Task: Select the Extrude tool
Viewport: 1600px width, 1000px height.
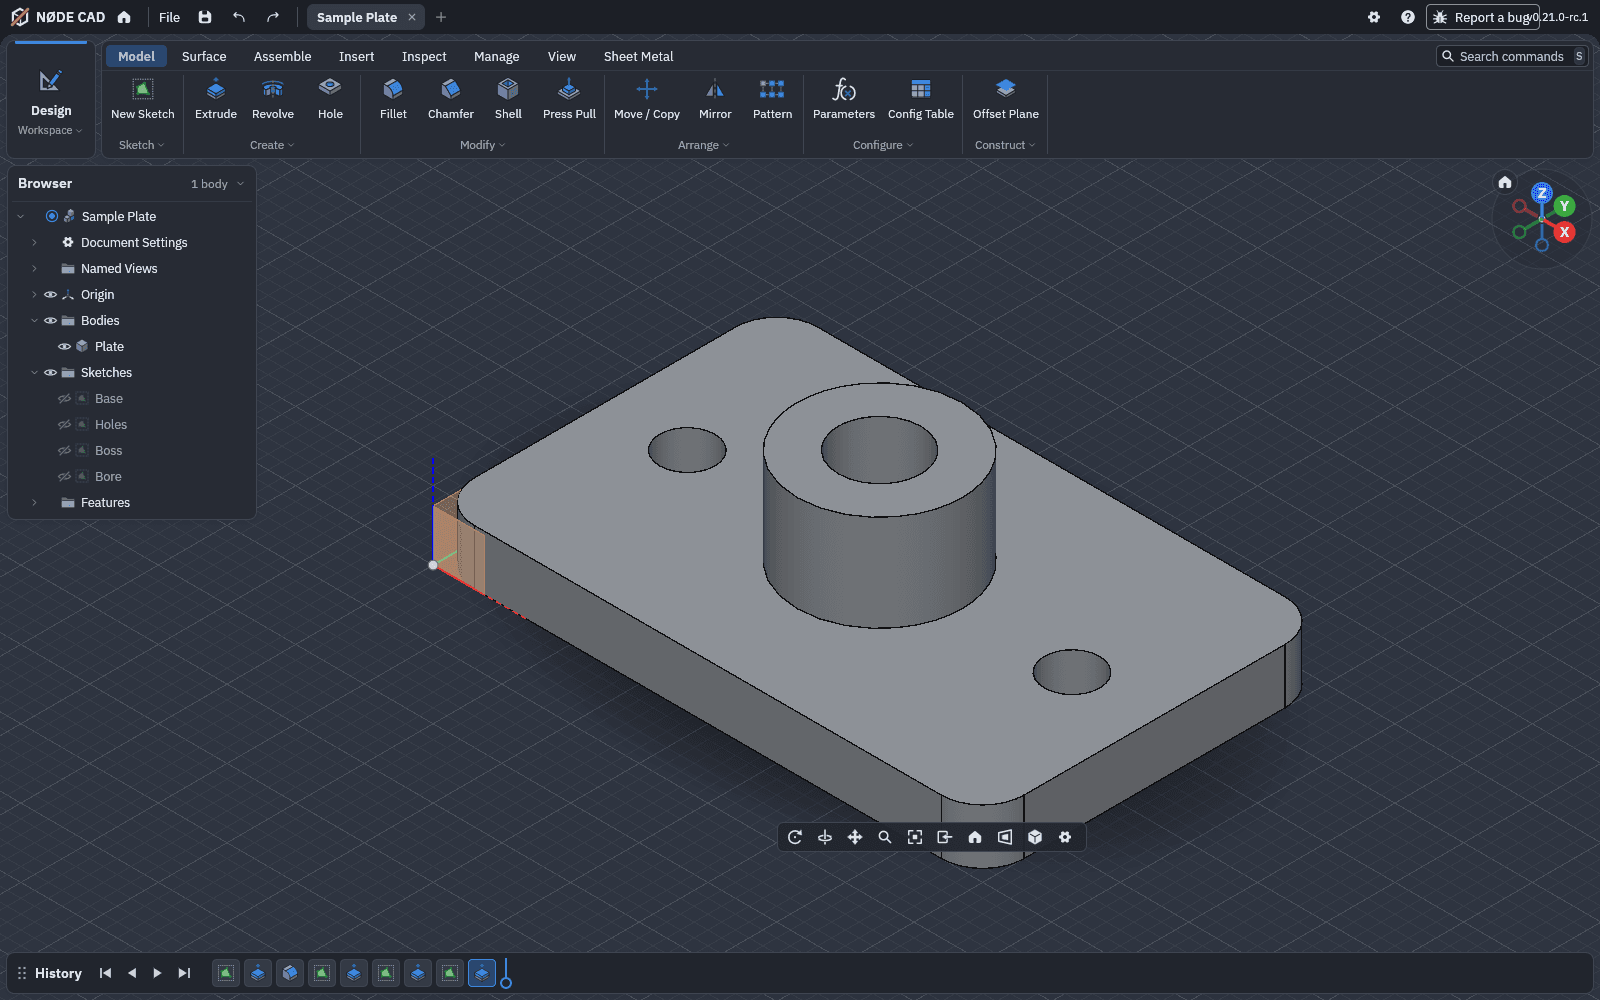Action: [x=216, y=100]
